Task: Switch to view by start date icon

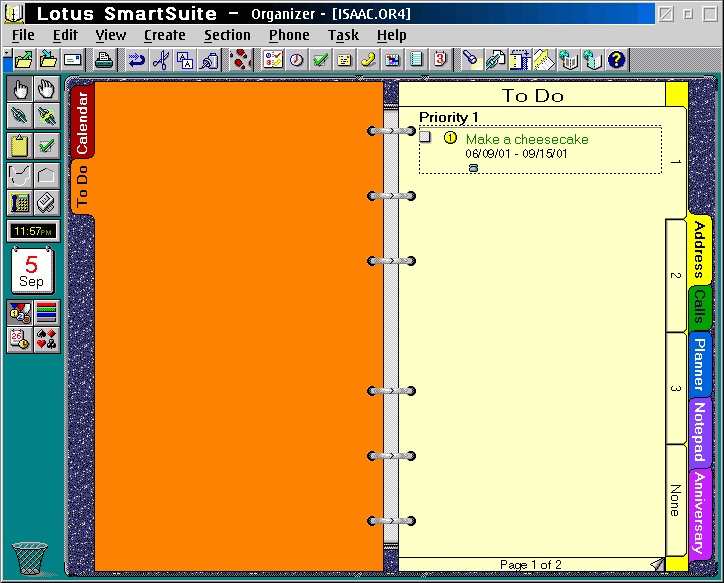Action: (x=20, y=340)
